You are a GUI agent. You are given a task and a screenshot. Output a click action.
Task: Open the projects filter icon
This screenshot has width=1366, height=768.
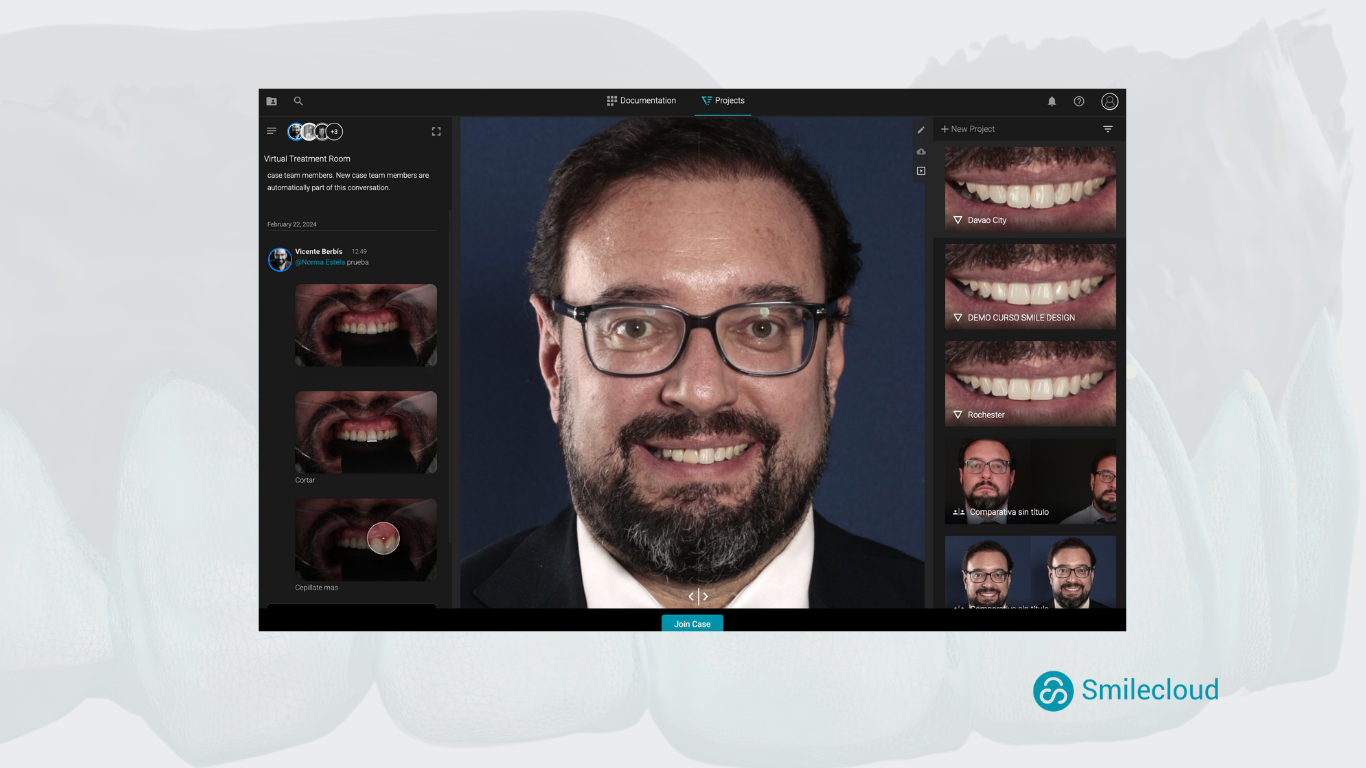(x=1108, y=129)
